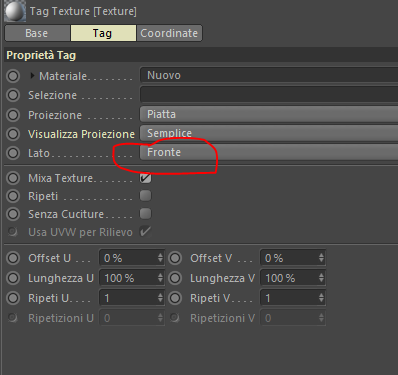This screenshot has width=398, height=375.
Task: Click the keyframe circle beside Offset U
Action: tap(13, 258)
